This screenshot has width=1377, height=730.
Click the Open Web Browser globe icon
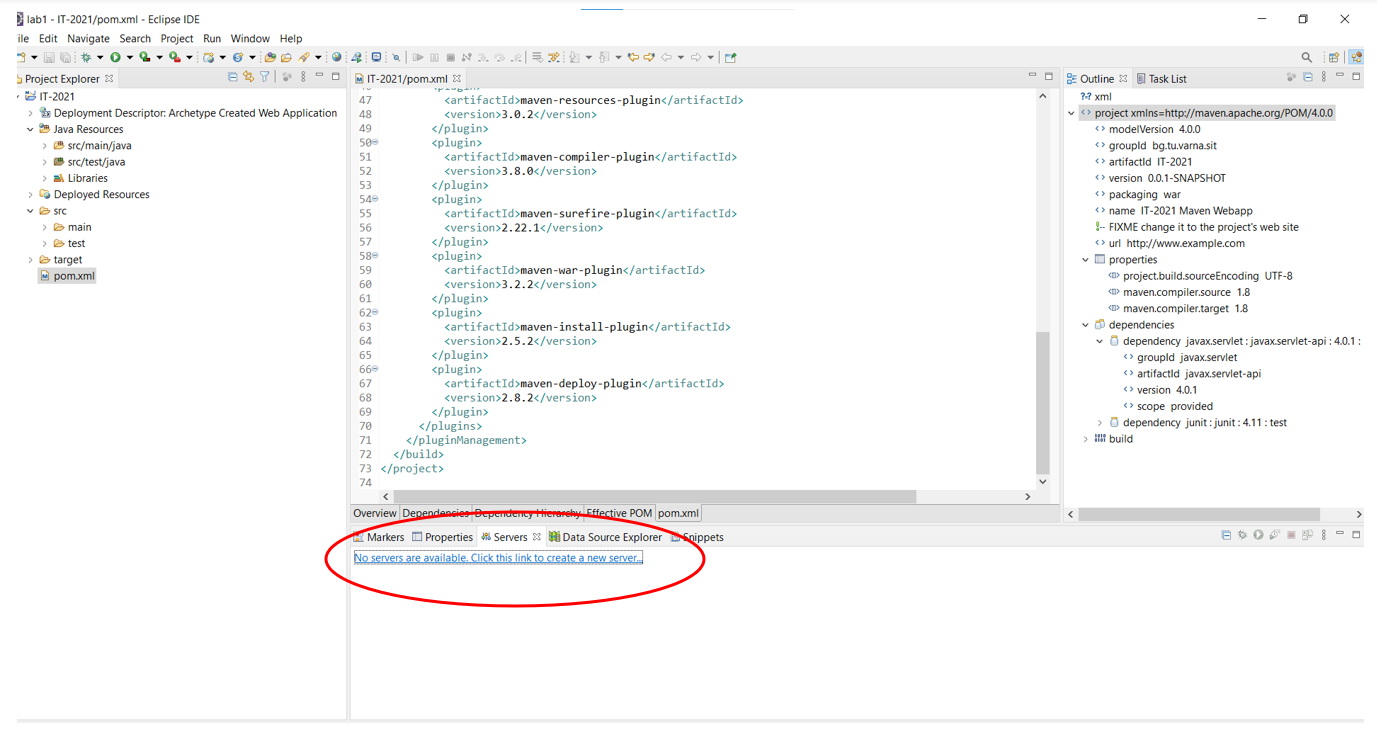point(336,57)
